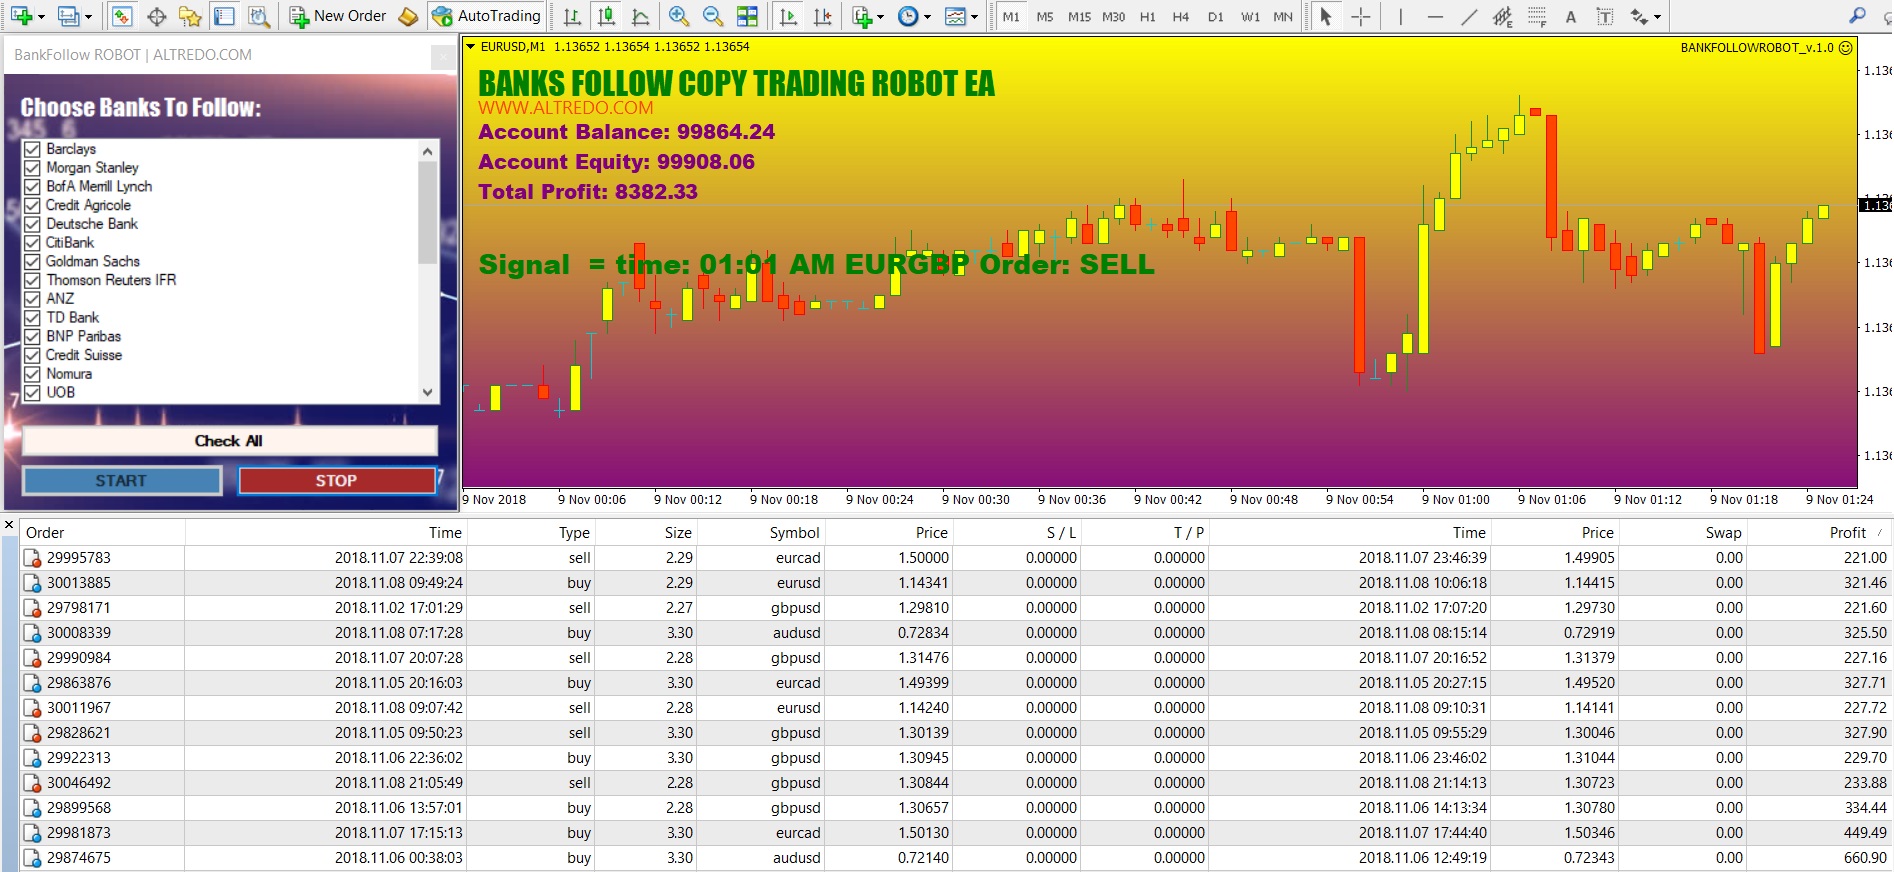
Task: Toggle the Goldman Sachs checkbox
Action: pyautogui.click(x=32, y=262)
